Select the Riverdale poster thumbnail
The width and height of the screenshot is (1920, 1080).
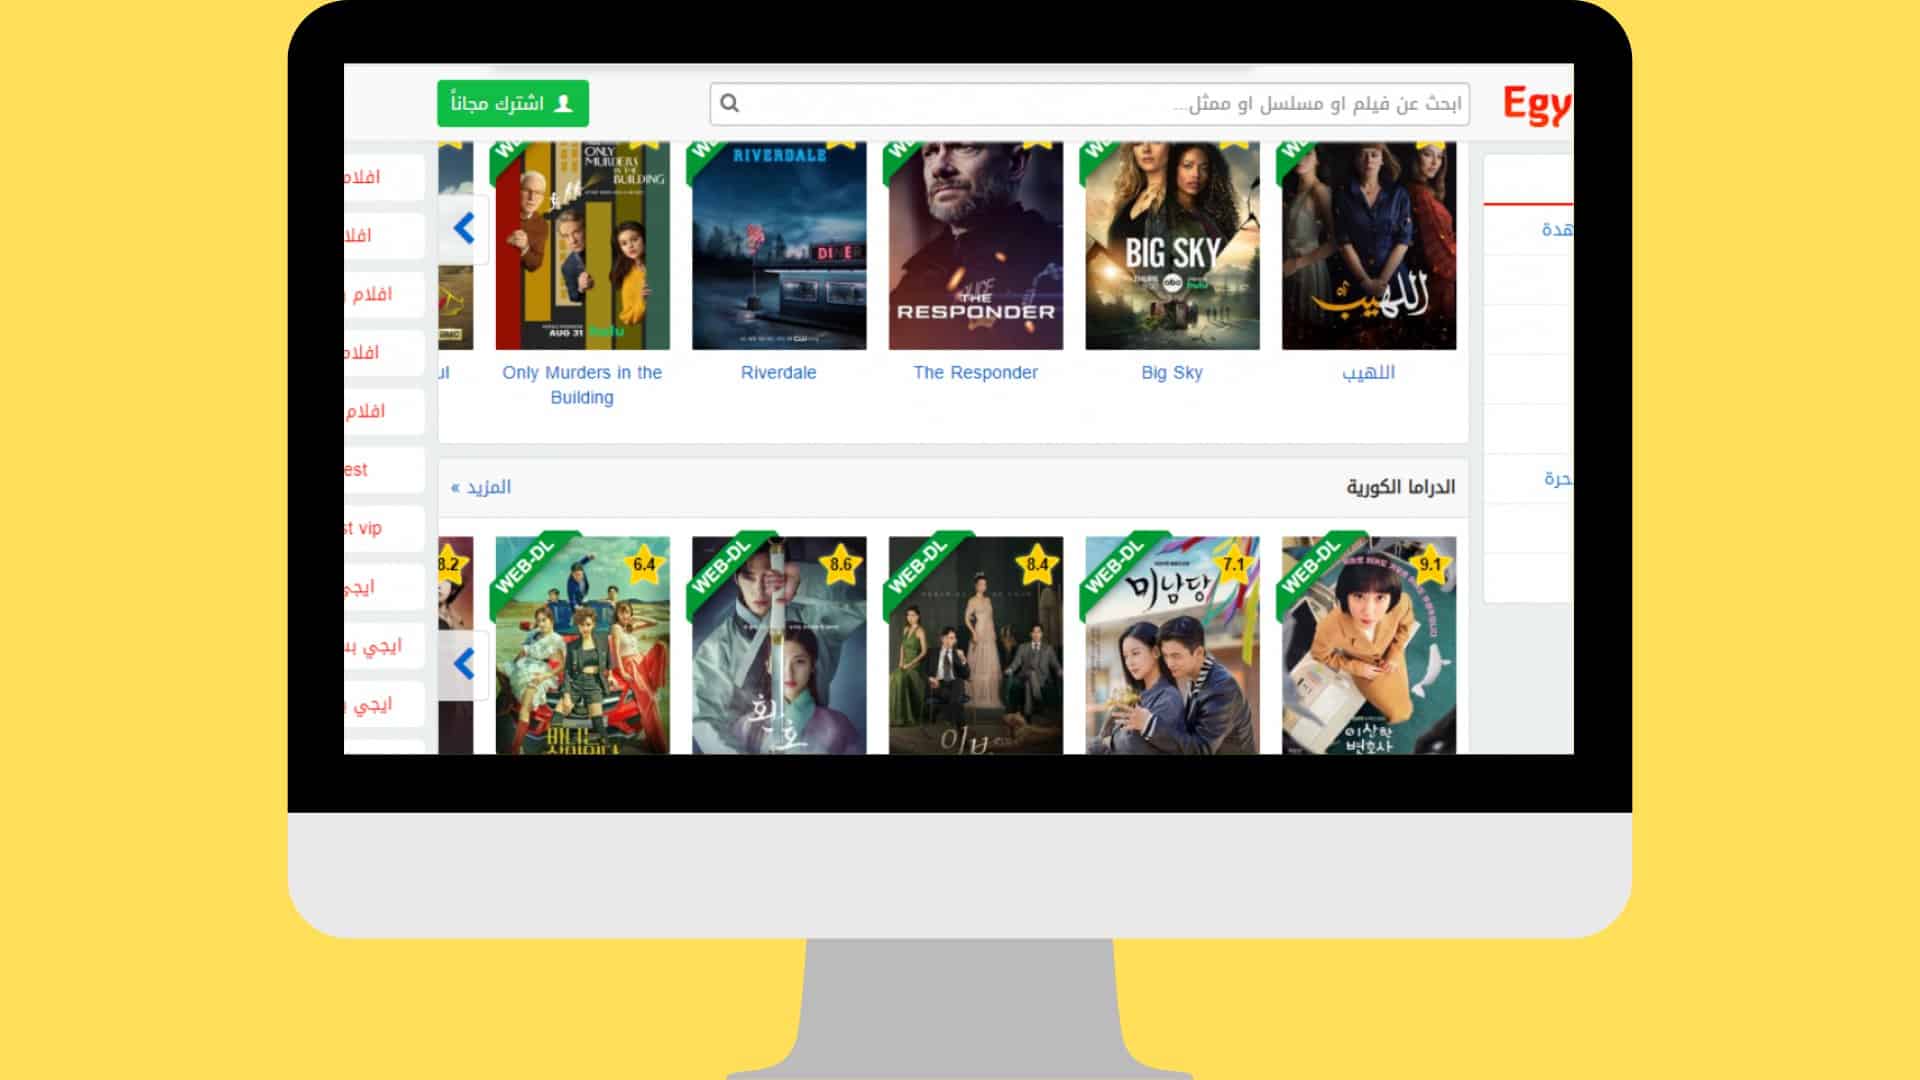[779, 246]
